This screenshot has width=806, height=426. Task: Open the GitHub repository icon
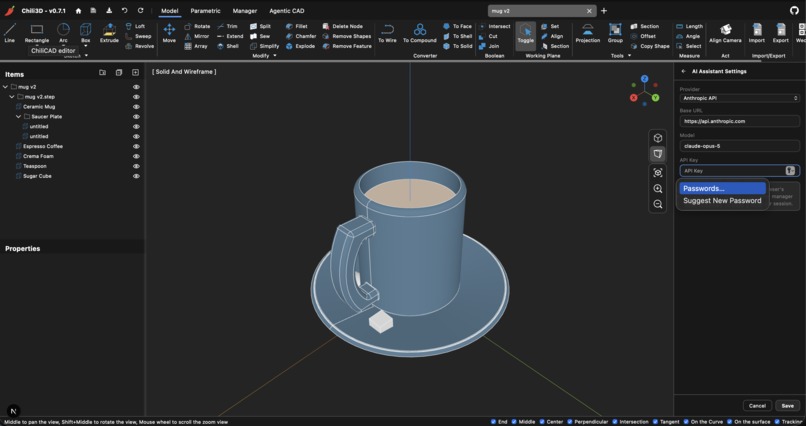(794, 11)
